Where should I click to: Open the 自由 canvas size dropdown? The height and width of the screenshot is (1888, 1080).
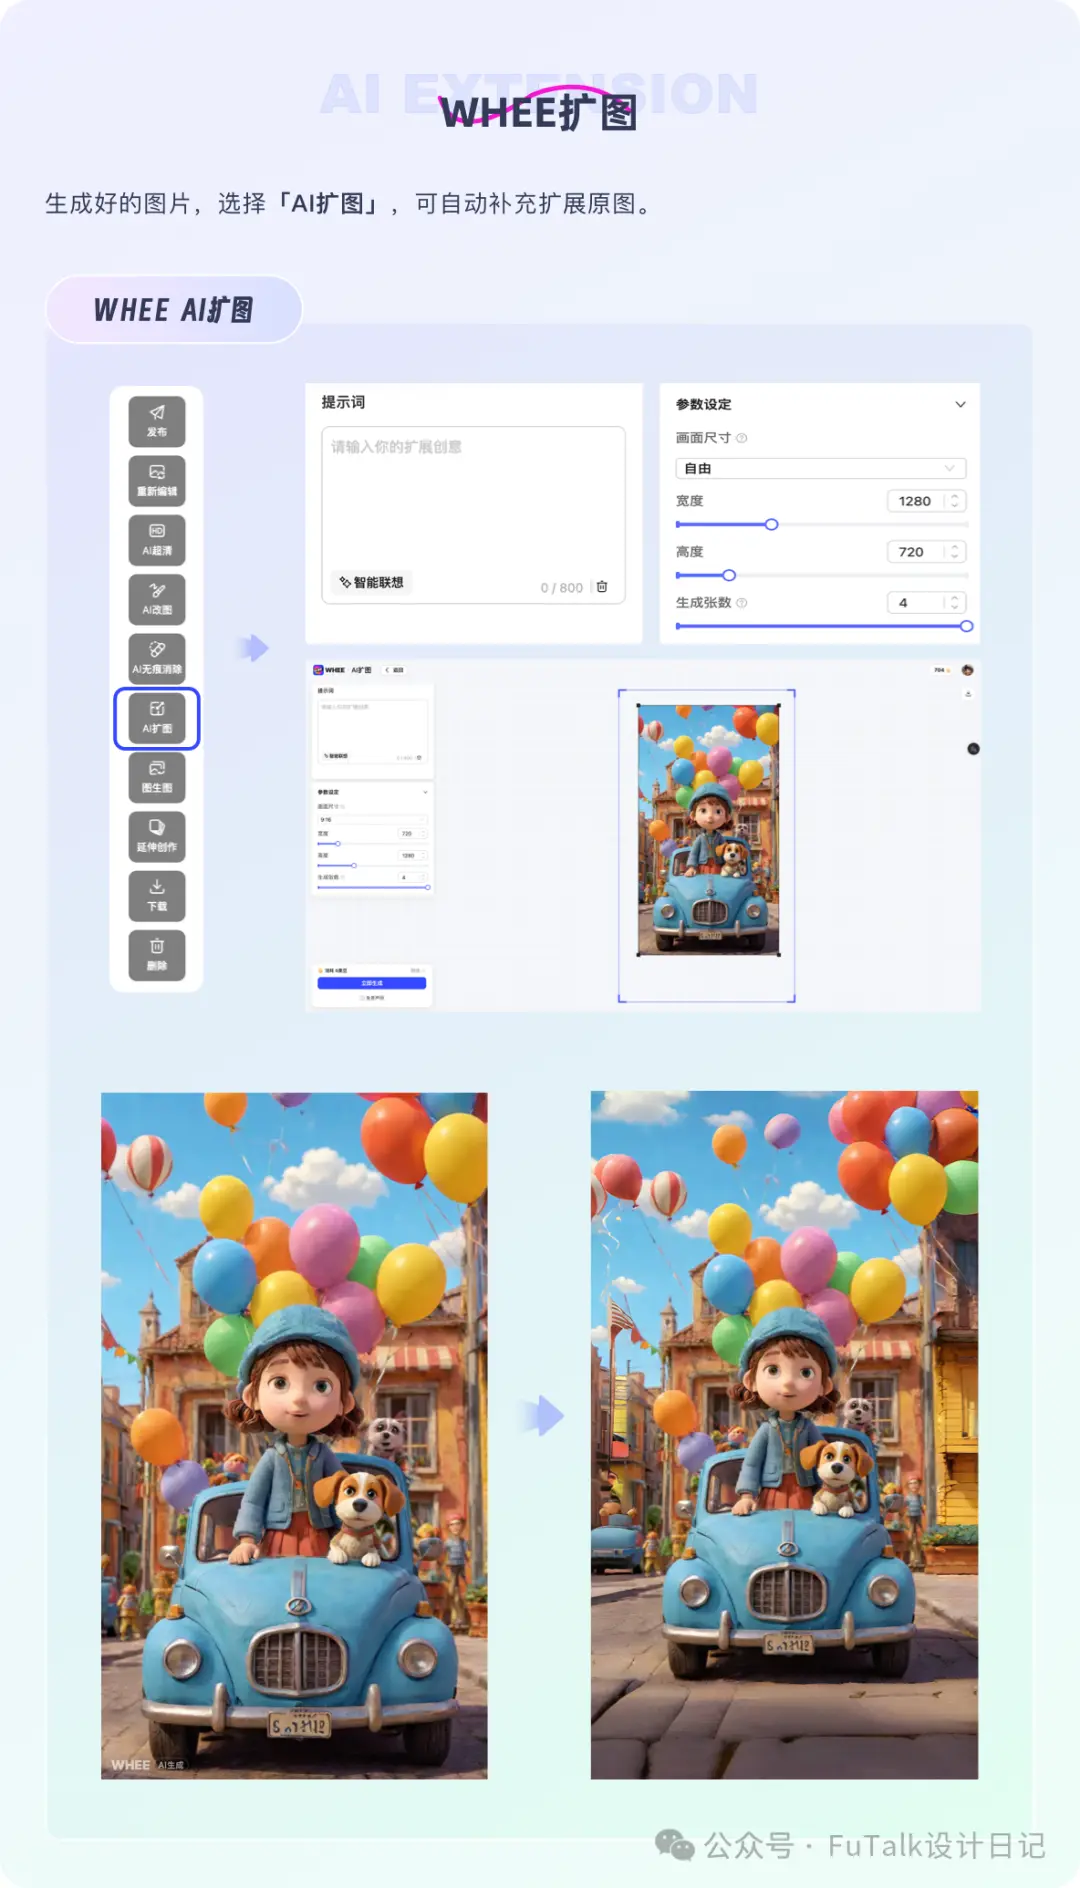pos(821,468)
